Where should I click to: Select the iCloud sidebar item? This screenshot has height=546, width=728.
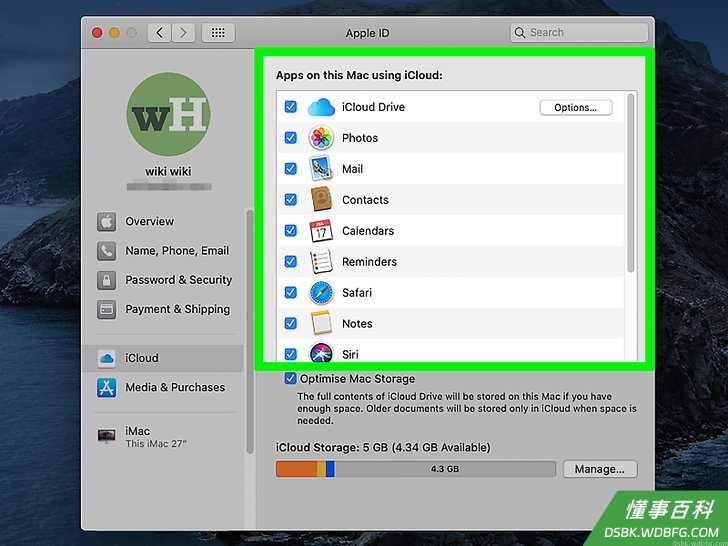162,358
